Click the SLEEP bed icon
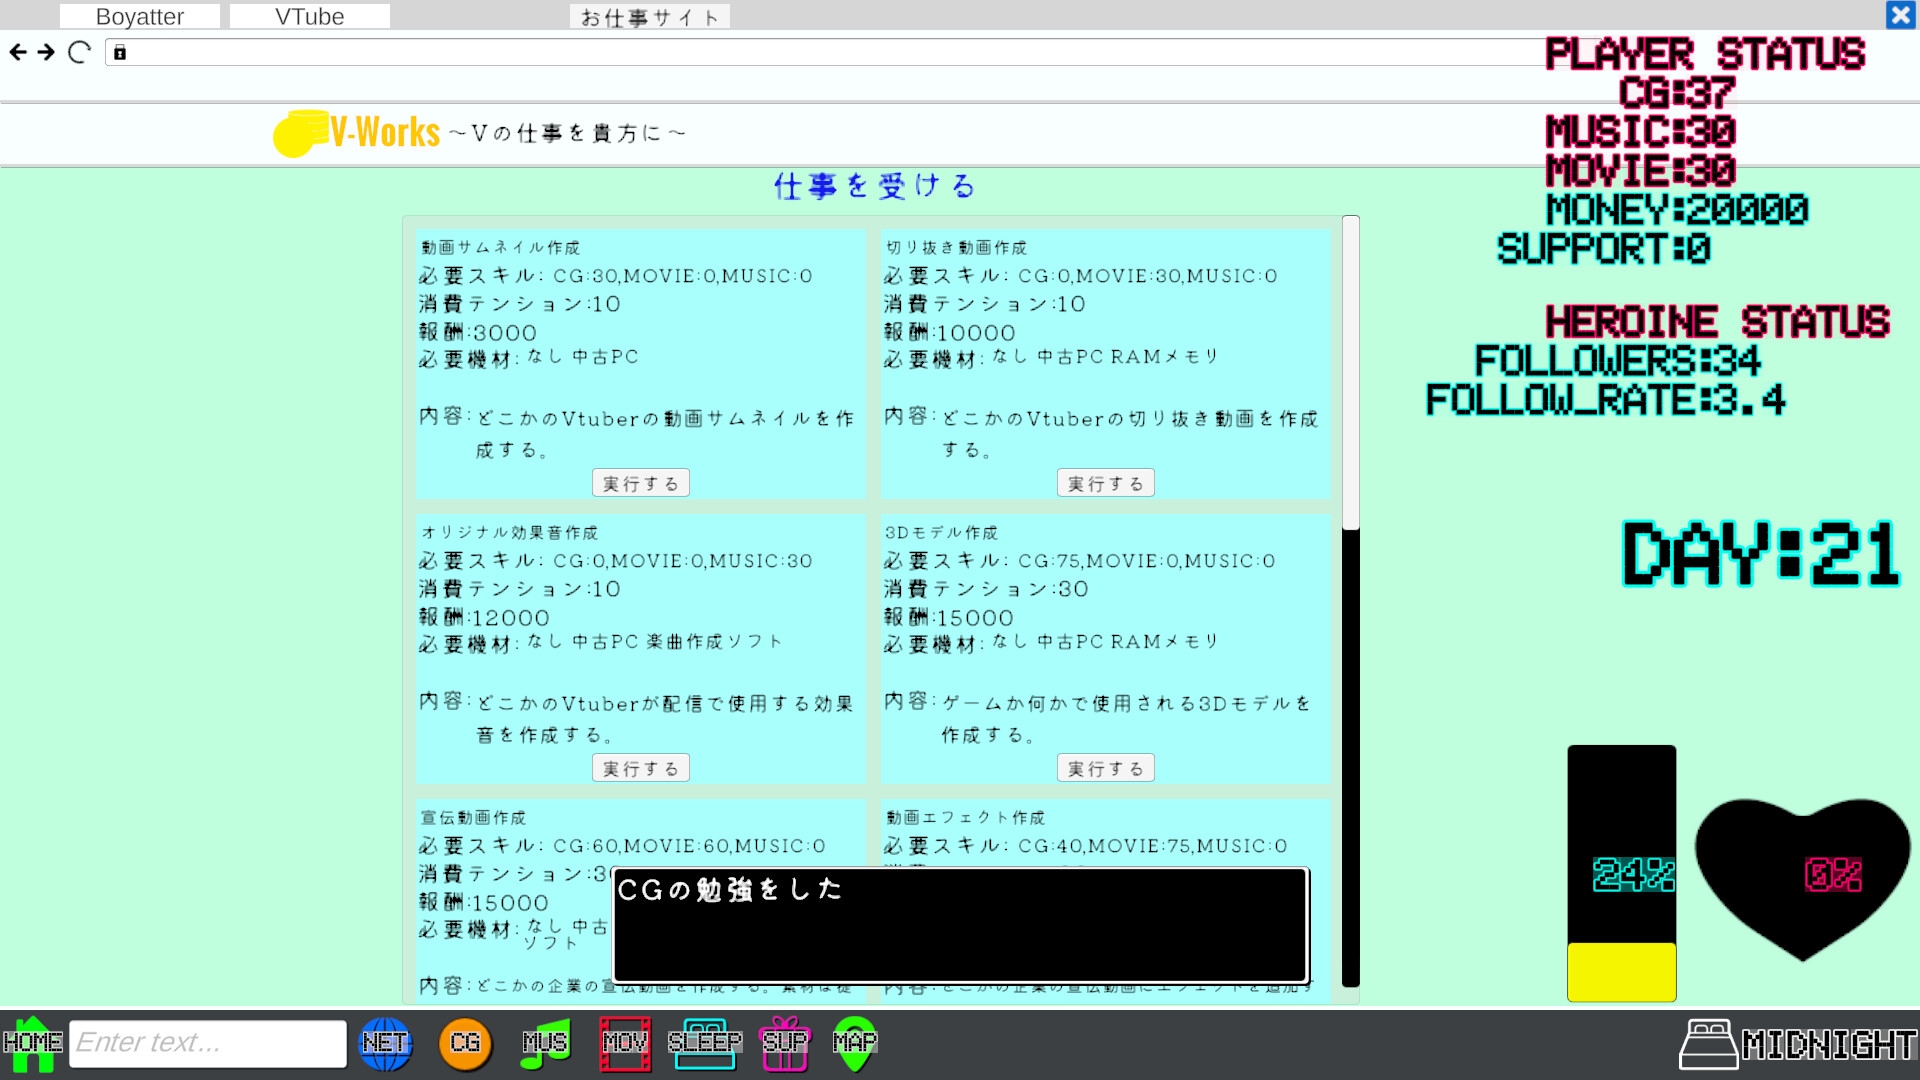 click(x=705, y=1043)
